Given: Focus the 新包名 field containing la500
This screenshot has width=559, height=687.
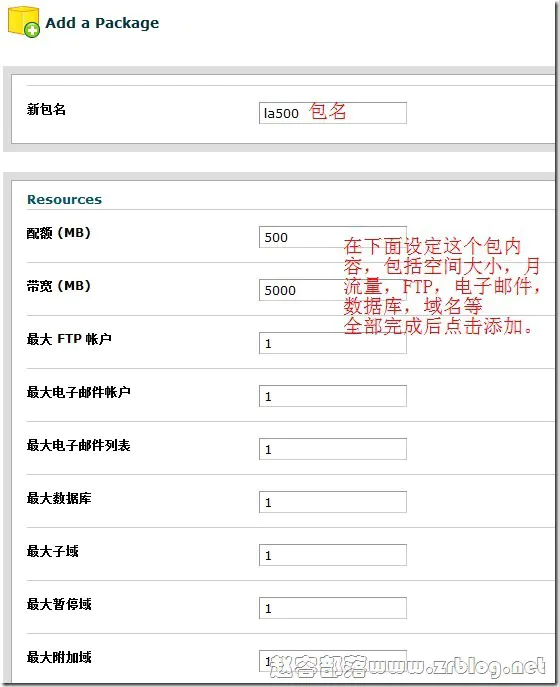Looking at the screenshot, I should tap(333, 113).
